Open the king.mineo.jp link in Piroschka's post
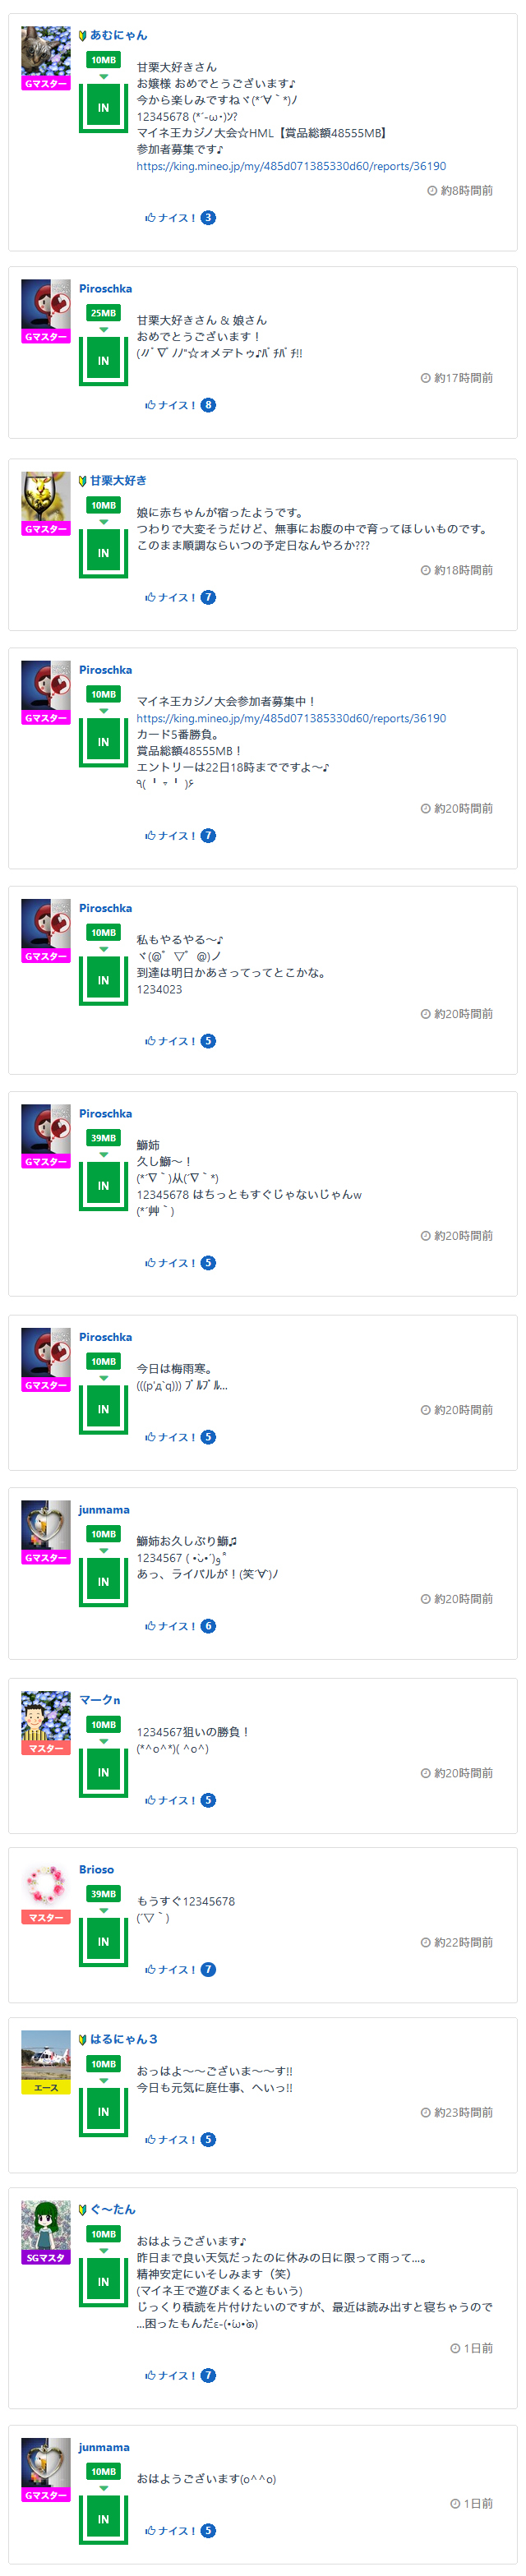This screenshot has height=2576, width=526. [x=291, y=718]
